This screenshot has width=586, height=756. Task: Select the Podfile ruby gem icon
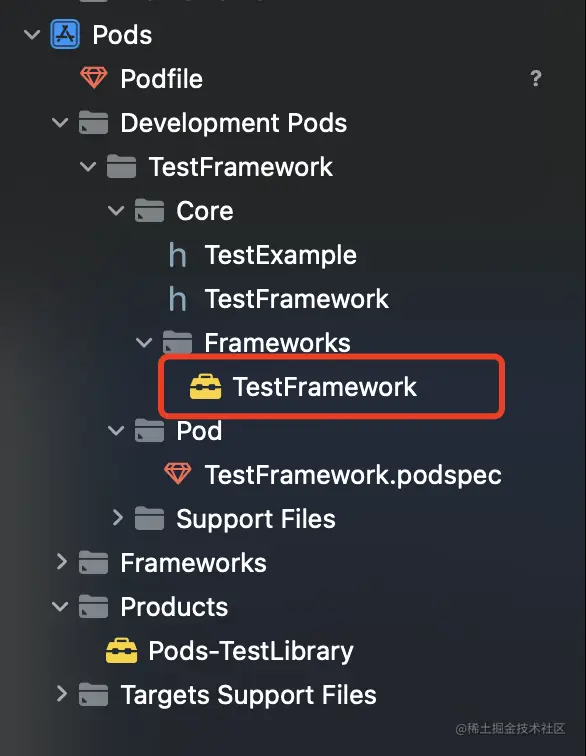tap(94, 78)
